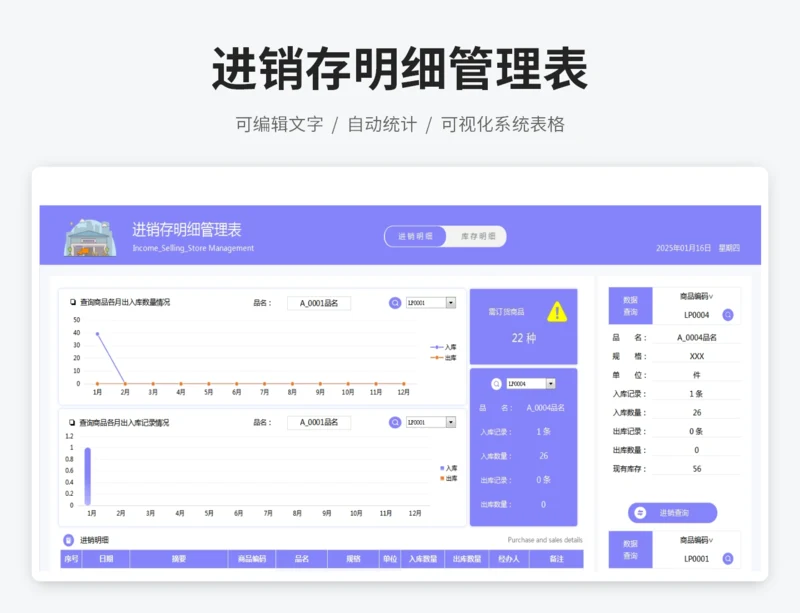The height and width of the screenshot is (613, 800).
Task: Toggle the bullet marker for 查询商品各月出入库记录情况
Action: (73, 423)
